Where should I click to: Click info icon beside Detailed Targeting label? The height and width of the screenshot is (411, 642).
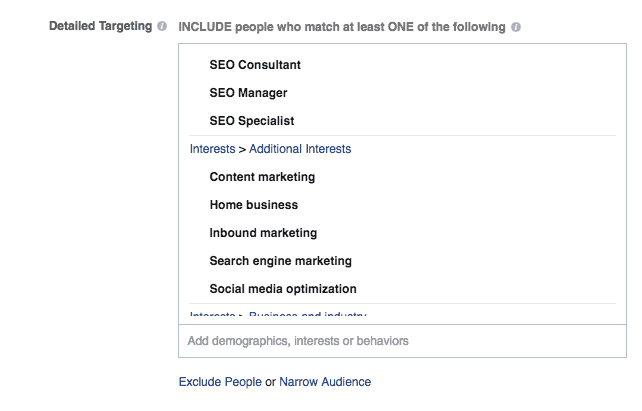coord(162,27)
